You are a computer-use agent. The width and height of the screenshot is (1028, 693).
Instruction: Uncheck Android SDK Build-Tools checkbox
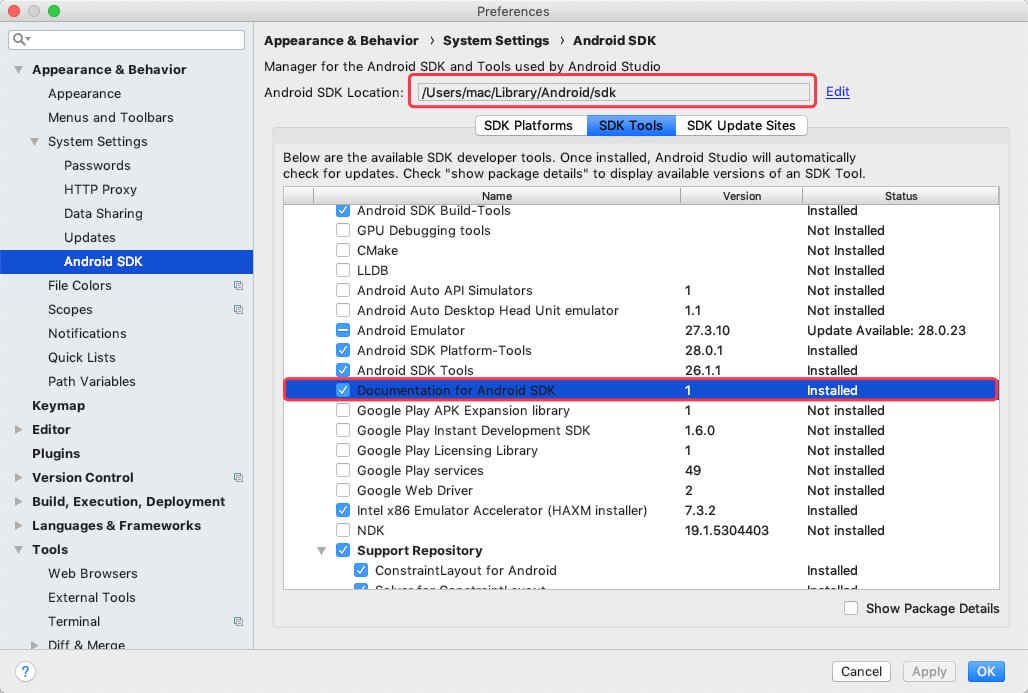(342, 210)
